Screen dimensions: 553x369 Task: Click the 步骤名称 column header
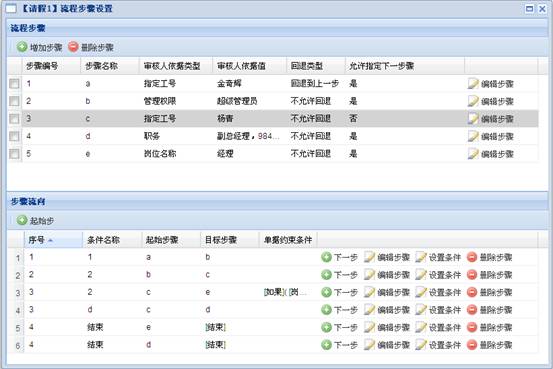[x=110, y=66]
